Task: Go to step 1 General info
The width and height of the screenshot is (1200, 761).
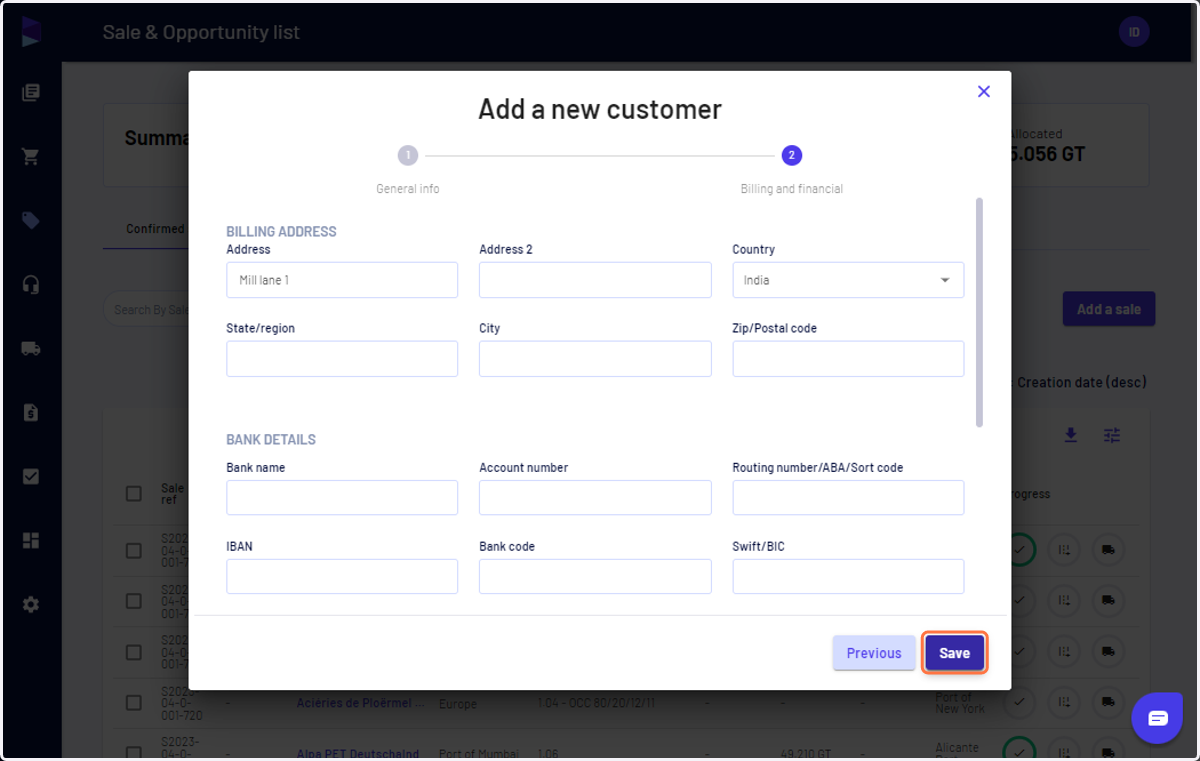Action: [407, 155]
